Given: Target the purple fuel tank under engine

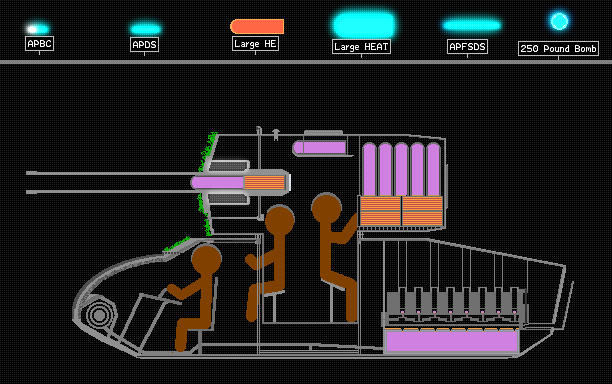Looking at the screenshot, I should (452, 341).
